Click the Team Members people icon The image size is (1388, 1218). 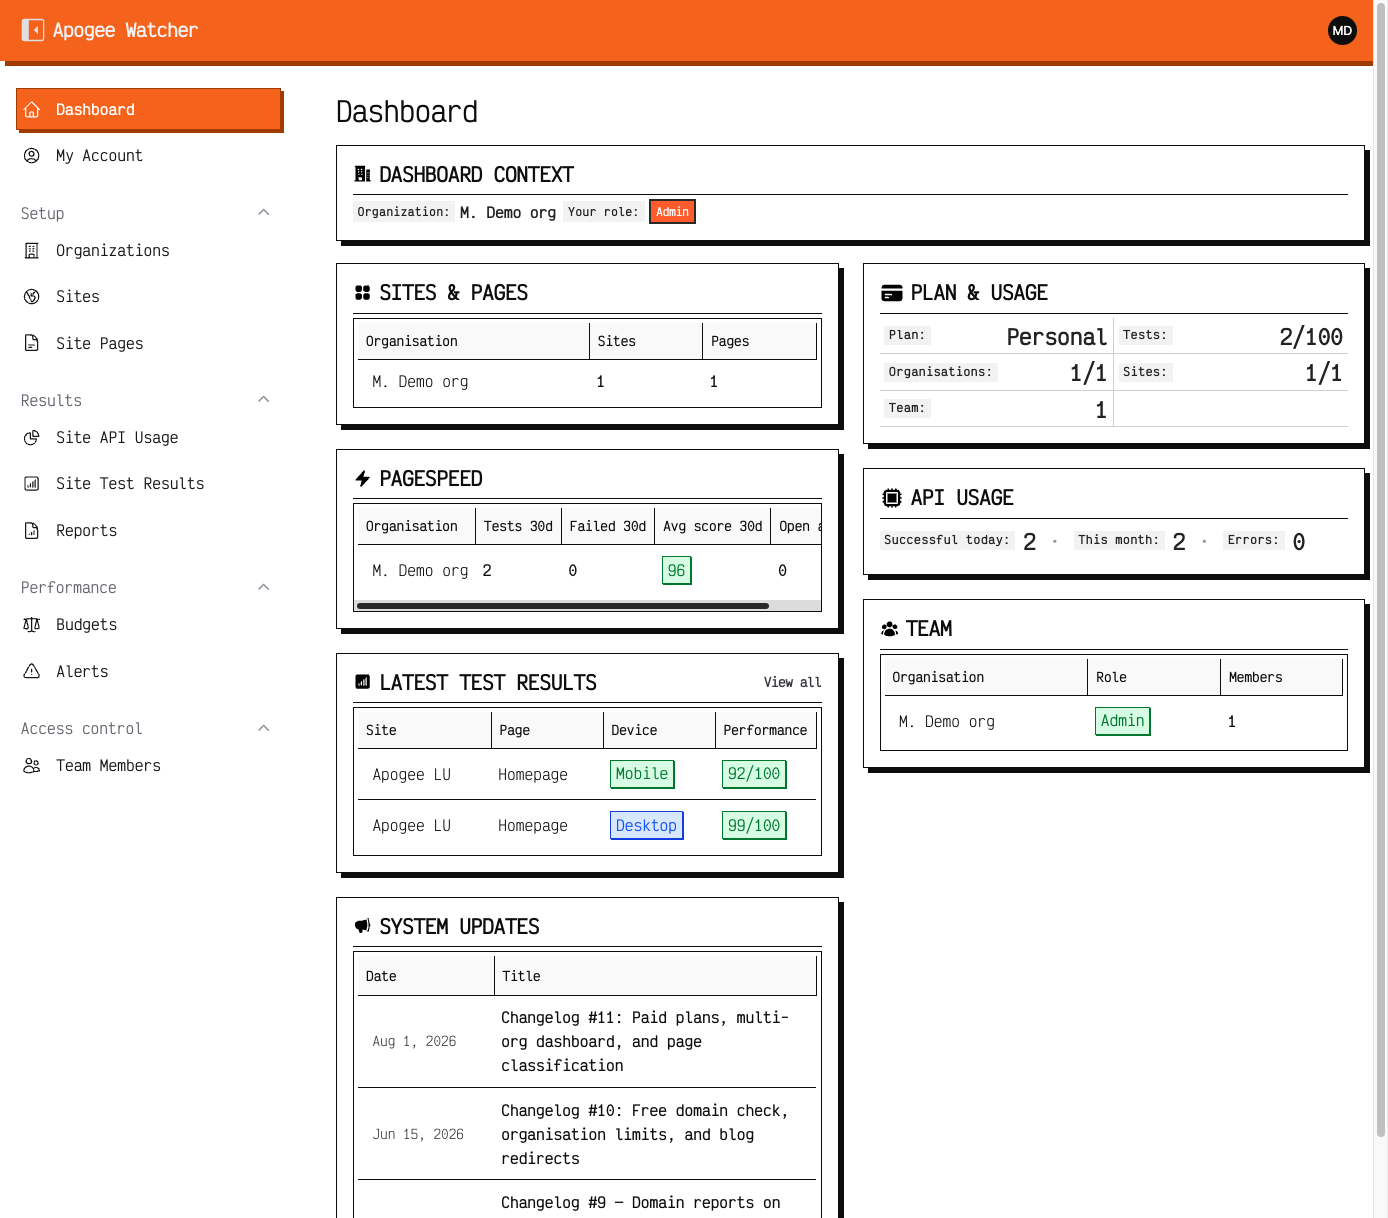(x=32, y=766)
